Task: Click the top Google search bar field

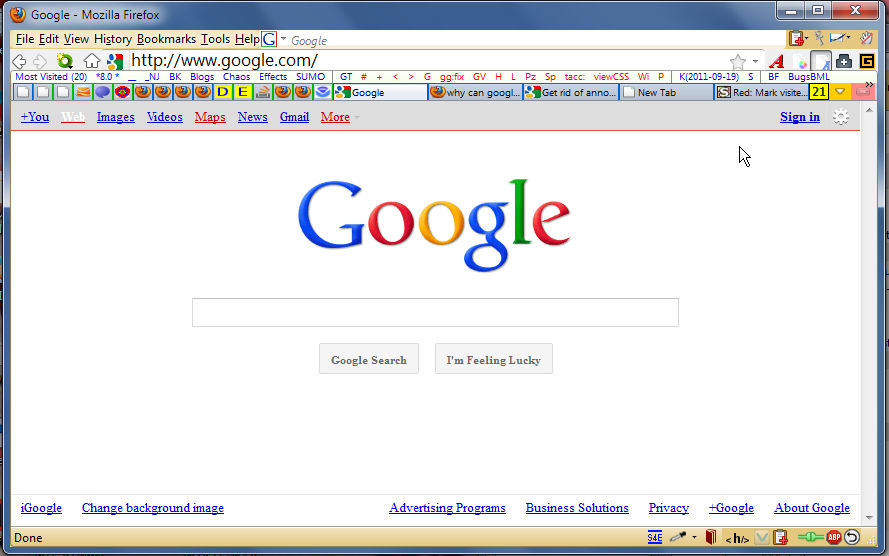Action: click(536, 40)
